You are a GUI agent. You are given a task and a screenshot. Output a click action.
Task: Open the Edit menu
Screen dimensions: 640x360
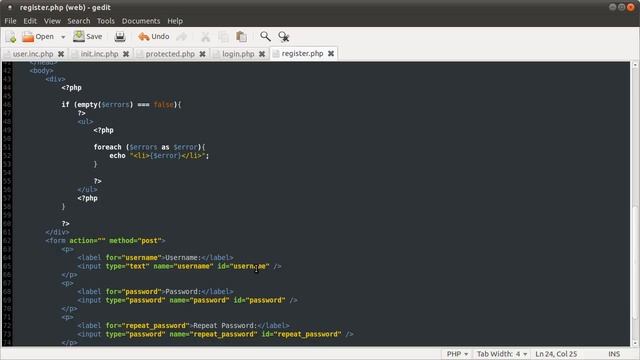(x=30, y=21)
